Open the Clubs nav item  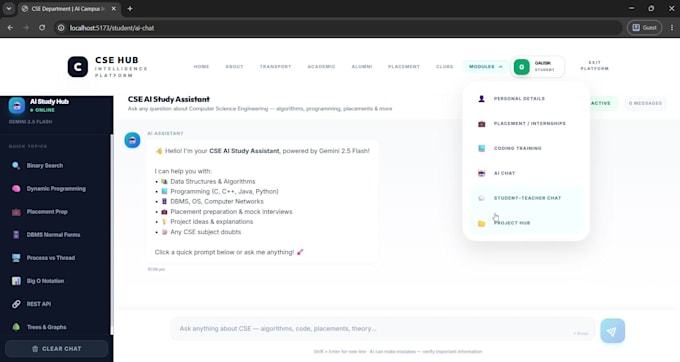tap(445, 67)
